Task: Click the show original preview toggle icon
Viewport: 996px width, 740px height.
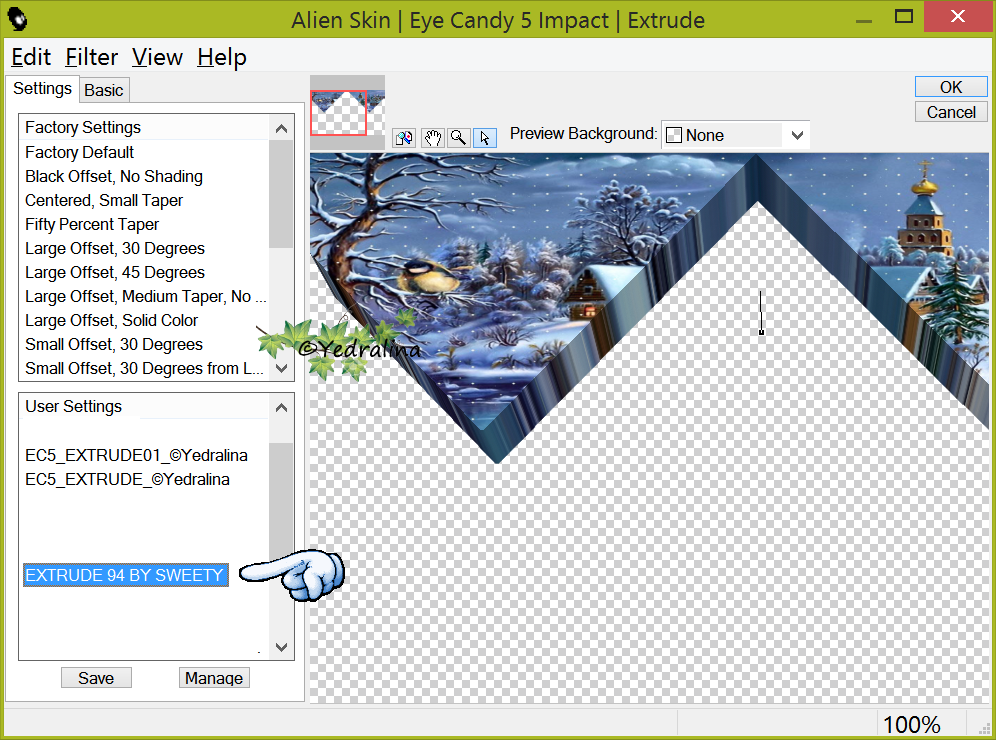Action: [404, 137]
